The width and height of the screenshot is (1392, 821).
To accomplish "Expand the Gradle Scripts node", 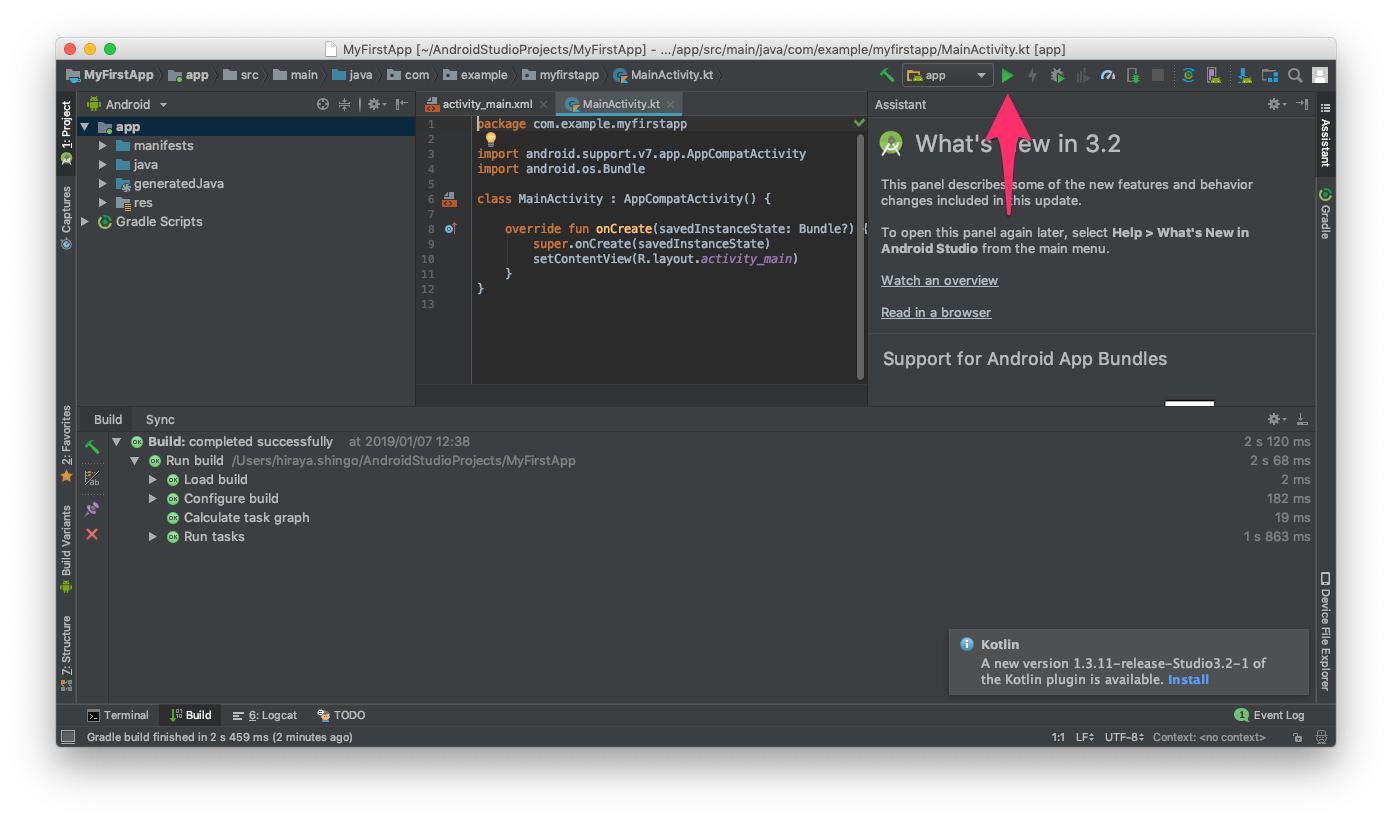I will [x=85, y=222].
